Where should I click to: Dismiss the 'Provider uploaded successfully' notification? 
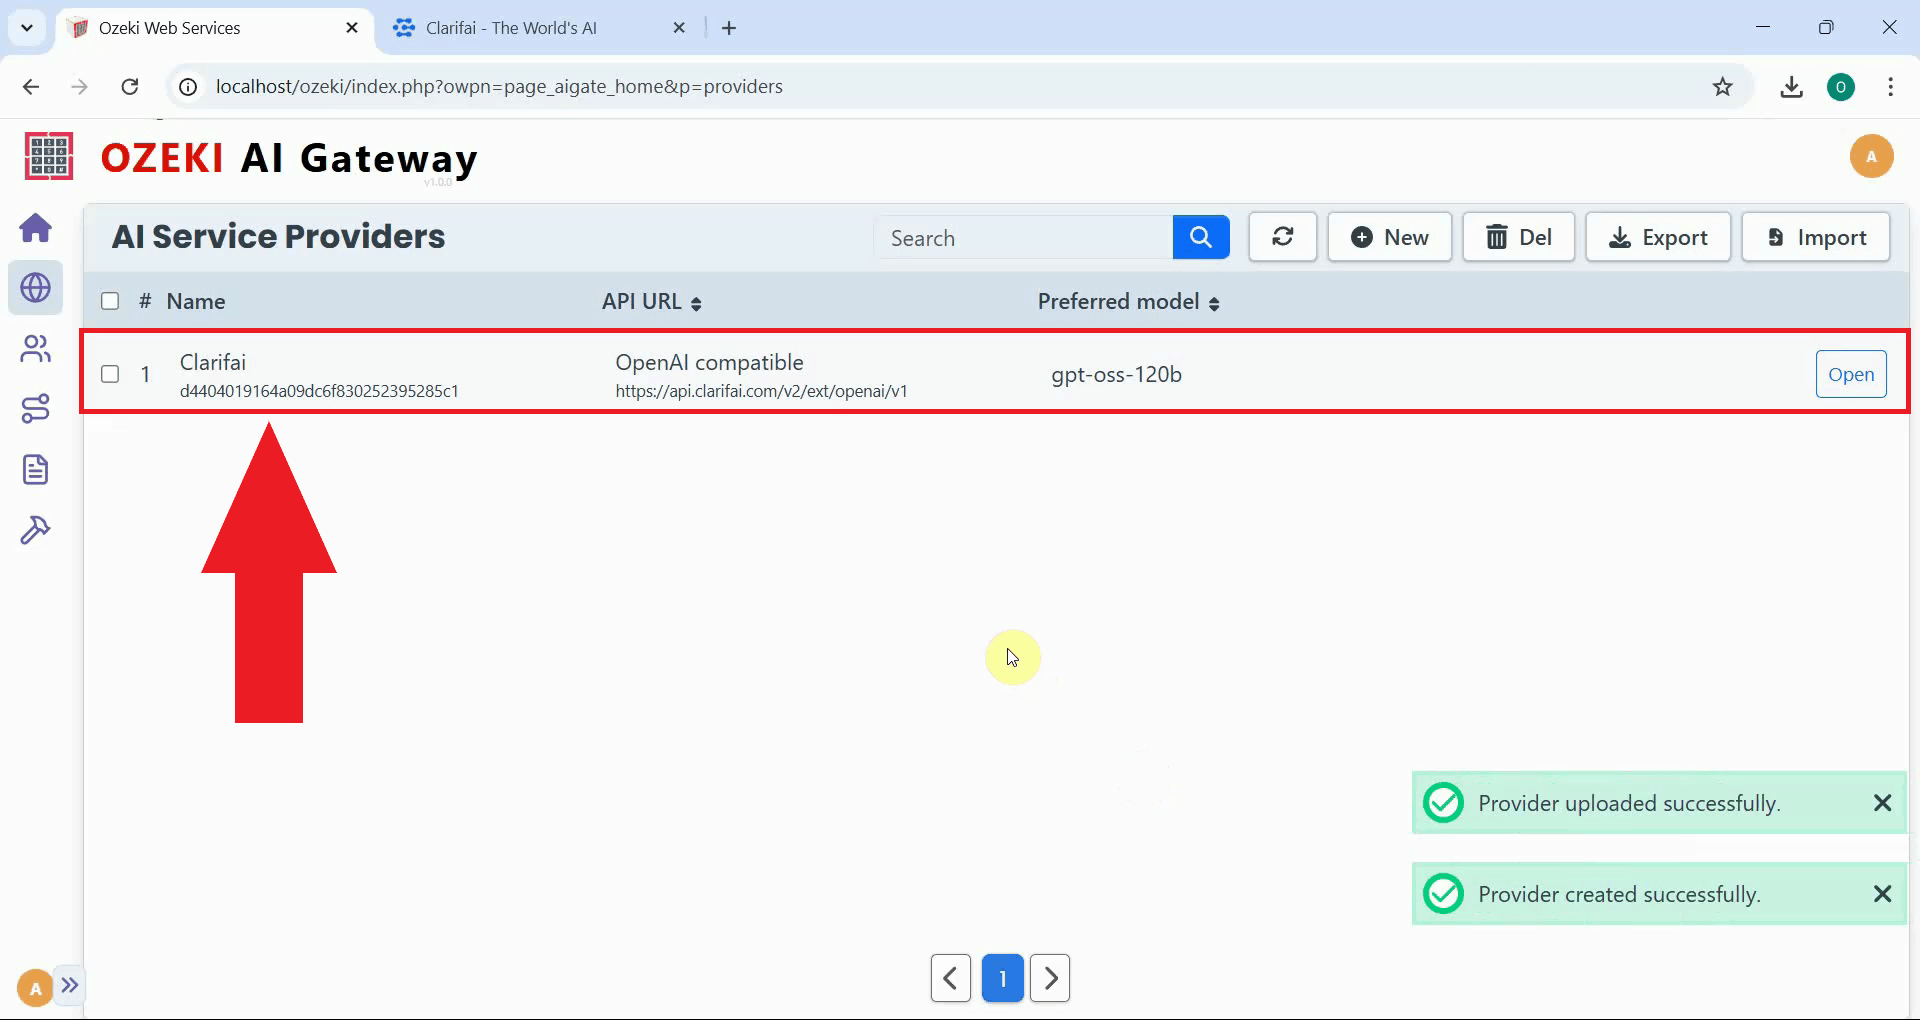1882,803
